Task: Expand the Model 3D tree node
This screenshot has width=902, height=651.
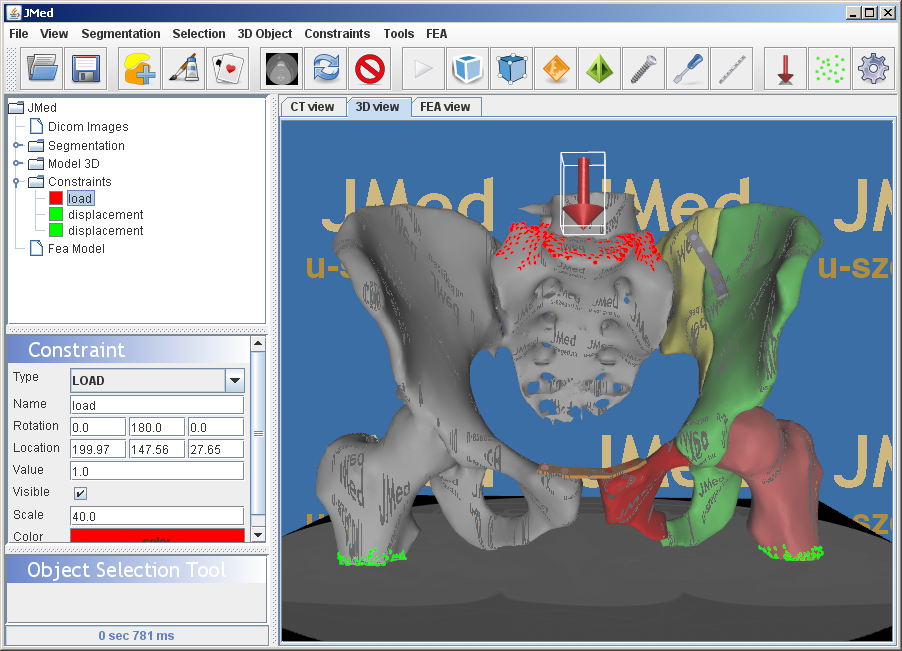Action: (x=18, y=164)
